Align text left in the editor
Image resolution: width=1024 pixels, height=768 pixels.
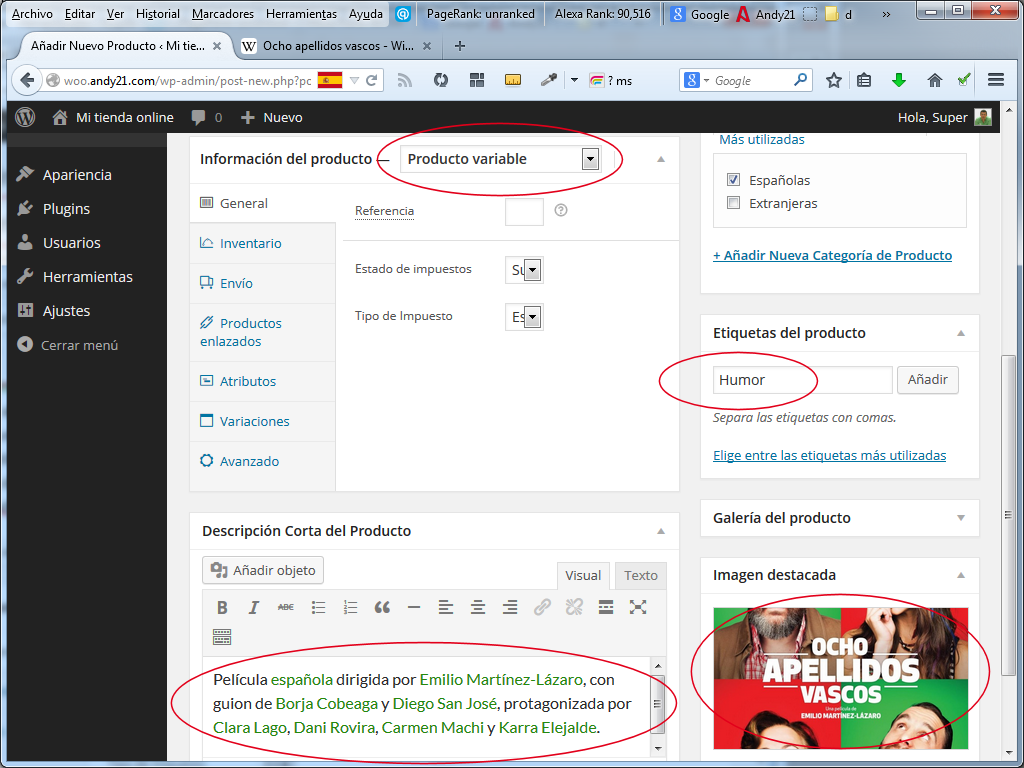click(x=445, y=607)
